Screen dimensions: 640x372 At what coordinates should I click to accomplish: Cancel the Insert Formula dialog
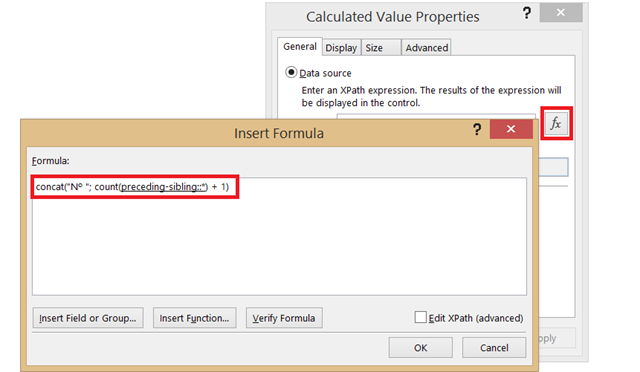494,347
